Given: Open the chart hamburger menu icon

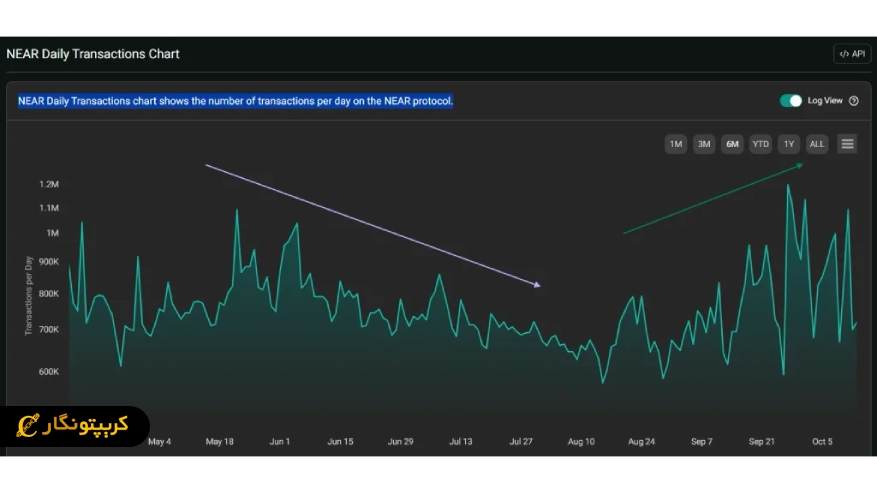Looking at the screenshot, I should (847, 144).
